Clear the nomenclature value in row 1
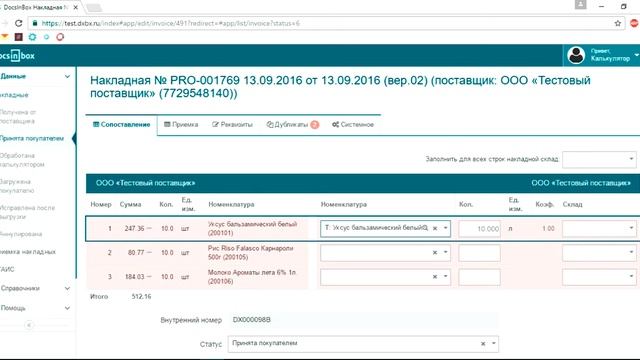The image size is (640, 360). click(x=435, y=229)
